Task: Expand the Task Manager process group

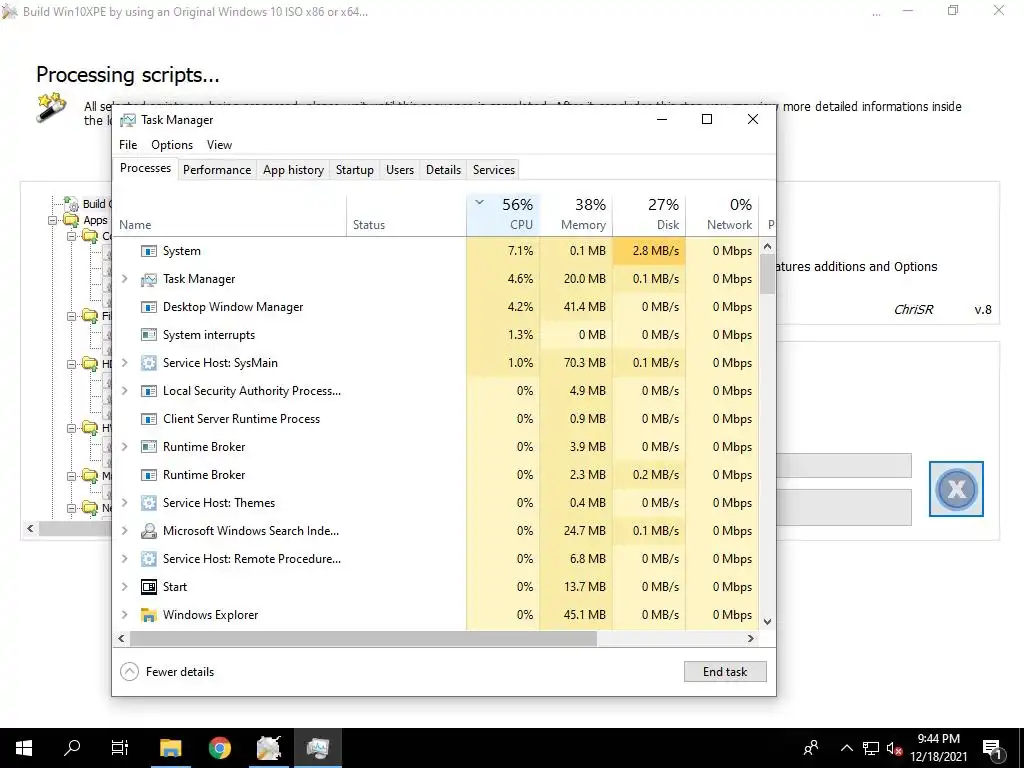Action: [125, 279]
